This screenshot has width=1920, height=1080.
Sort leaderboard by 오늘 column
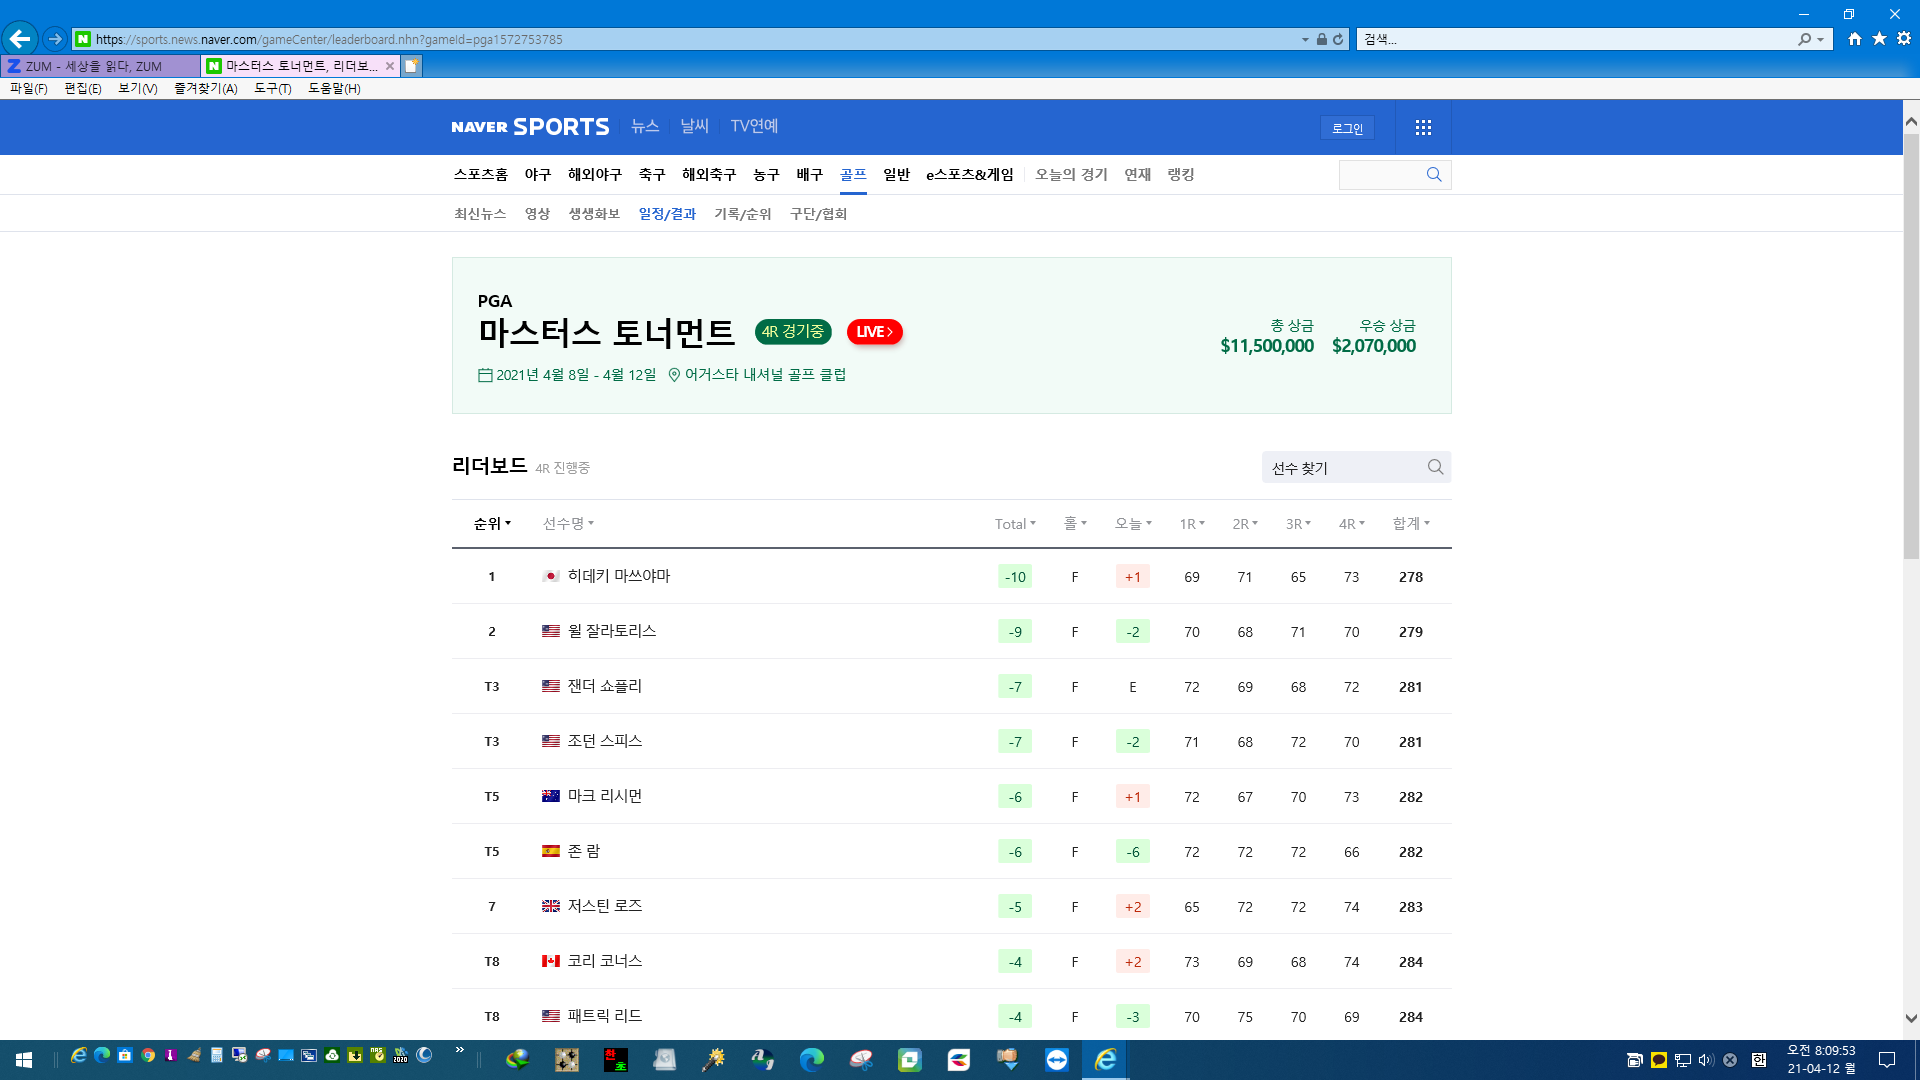(x=1133, y=523)
